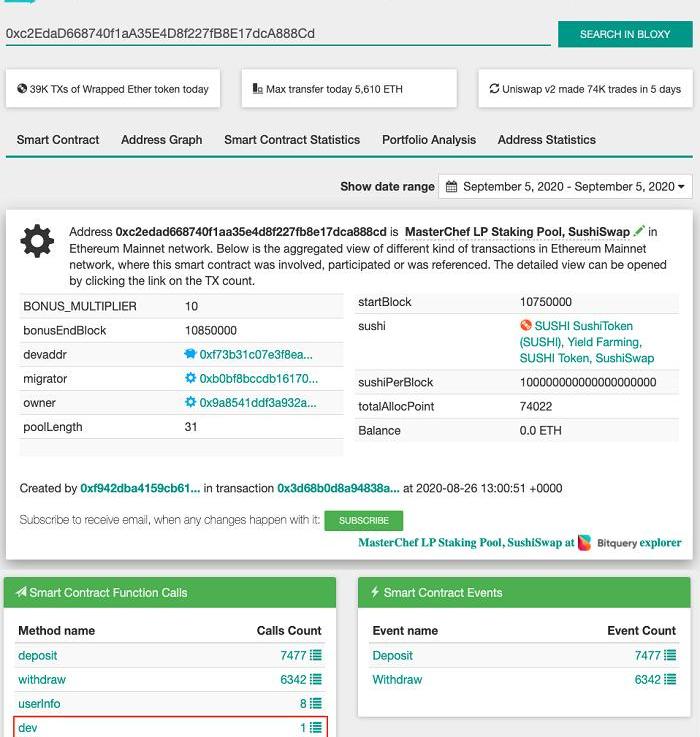Viewport: 700px width, 737px height.
Task: Click the creator address 0xf942dba4159cb61 link
Action: (x=140, y=489)
